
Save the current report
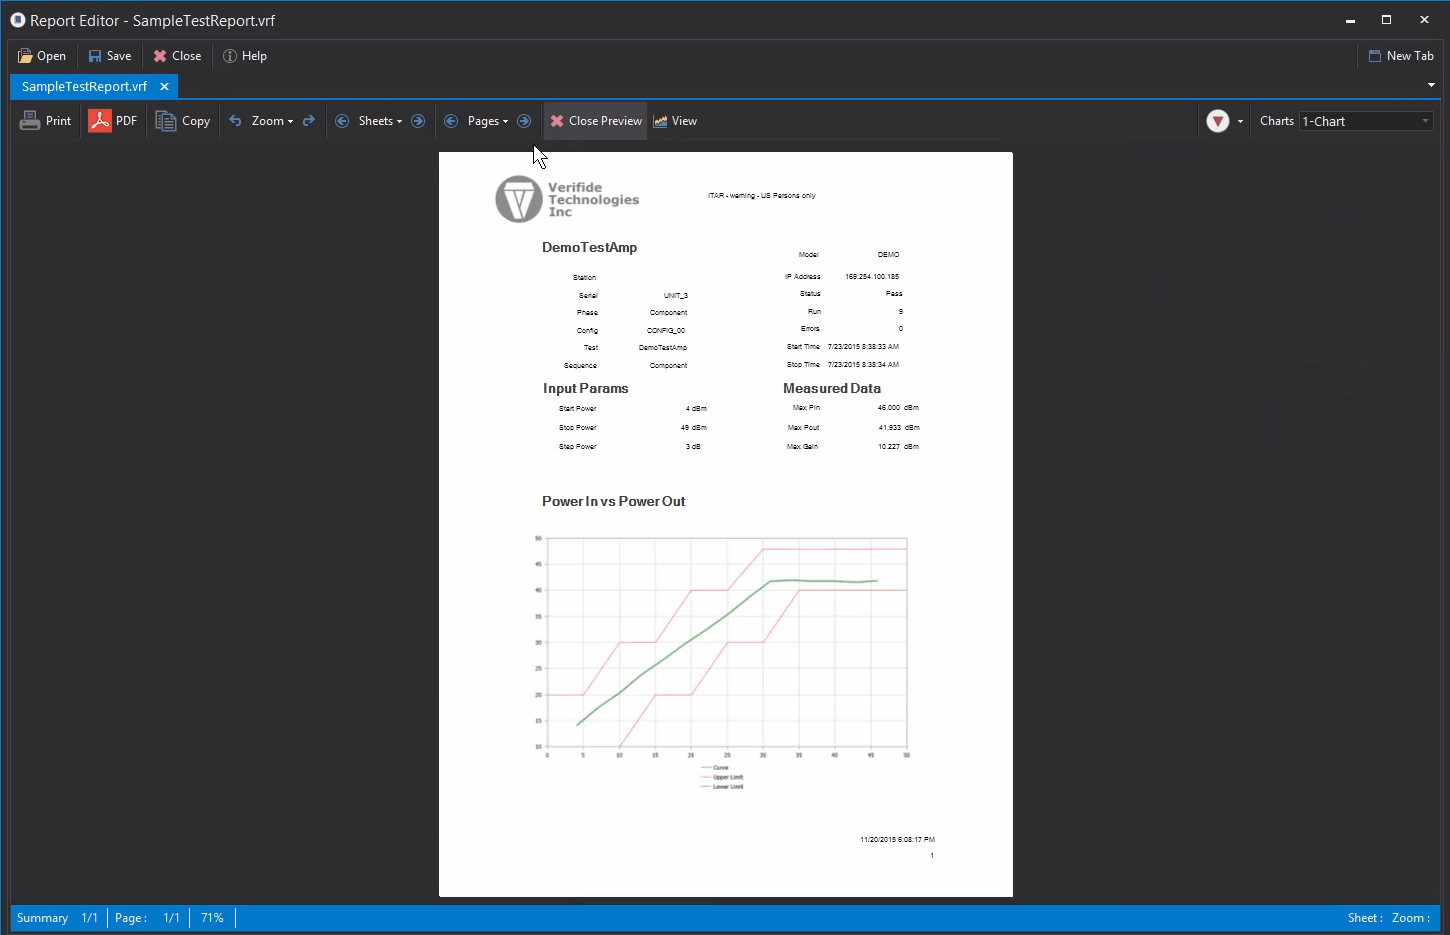[109, 55]
